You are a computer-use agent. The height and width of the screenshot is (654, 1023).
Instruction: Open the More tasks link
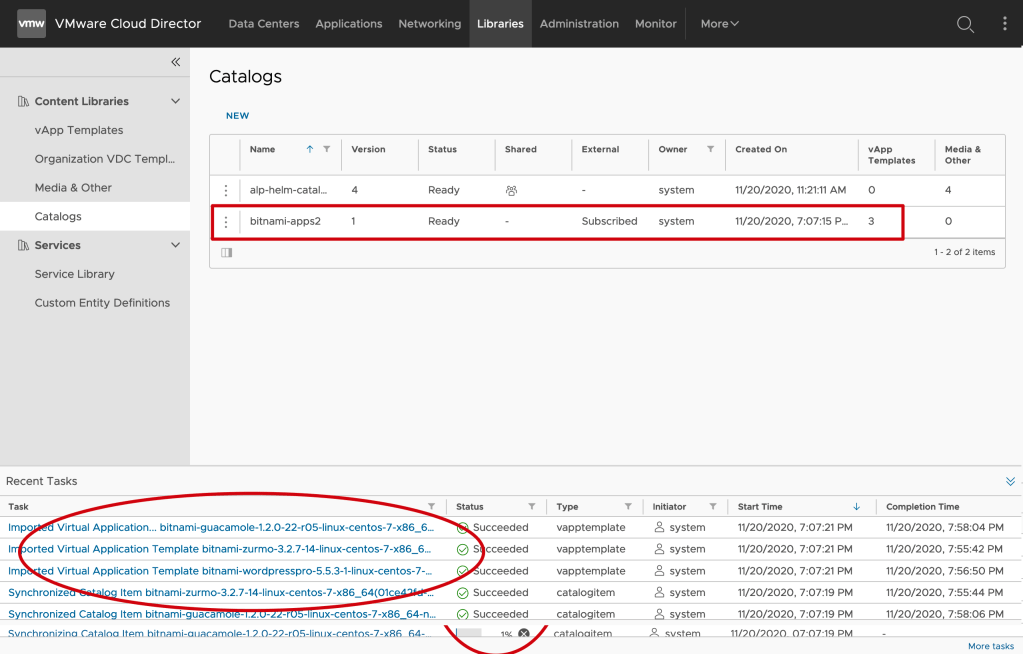(x=990, y=646)
